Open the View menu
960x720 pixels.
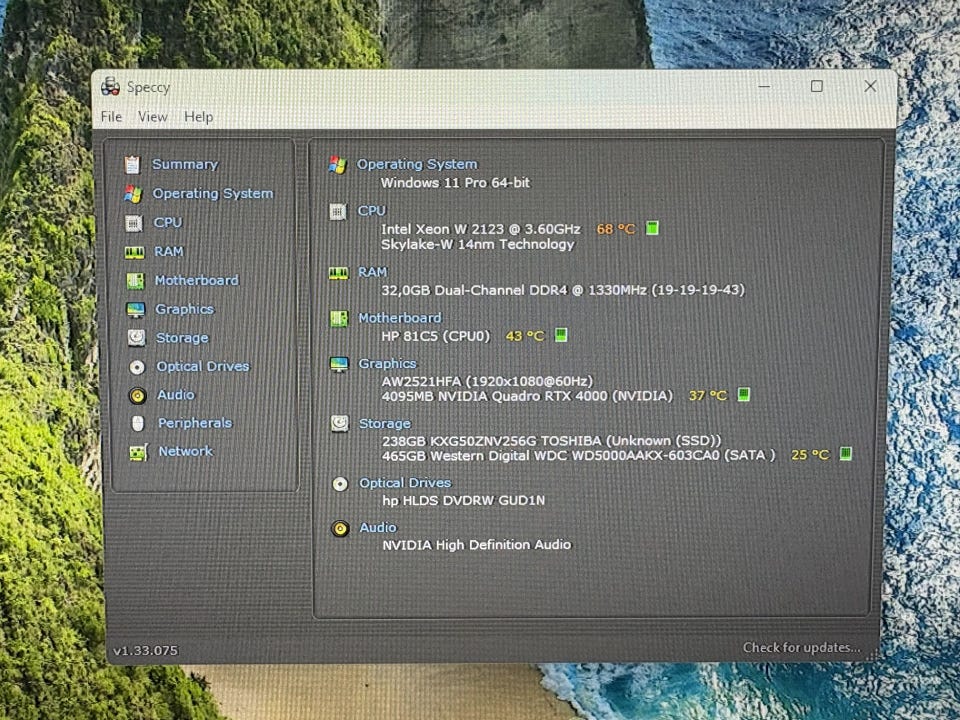[x=152, y=116]
